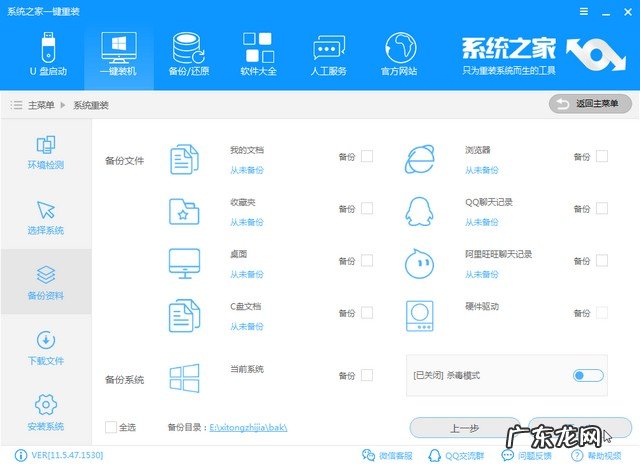Screen dimensions: 640x466
Task: Open backup directory path link
Action: 248,428
